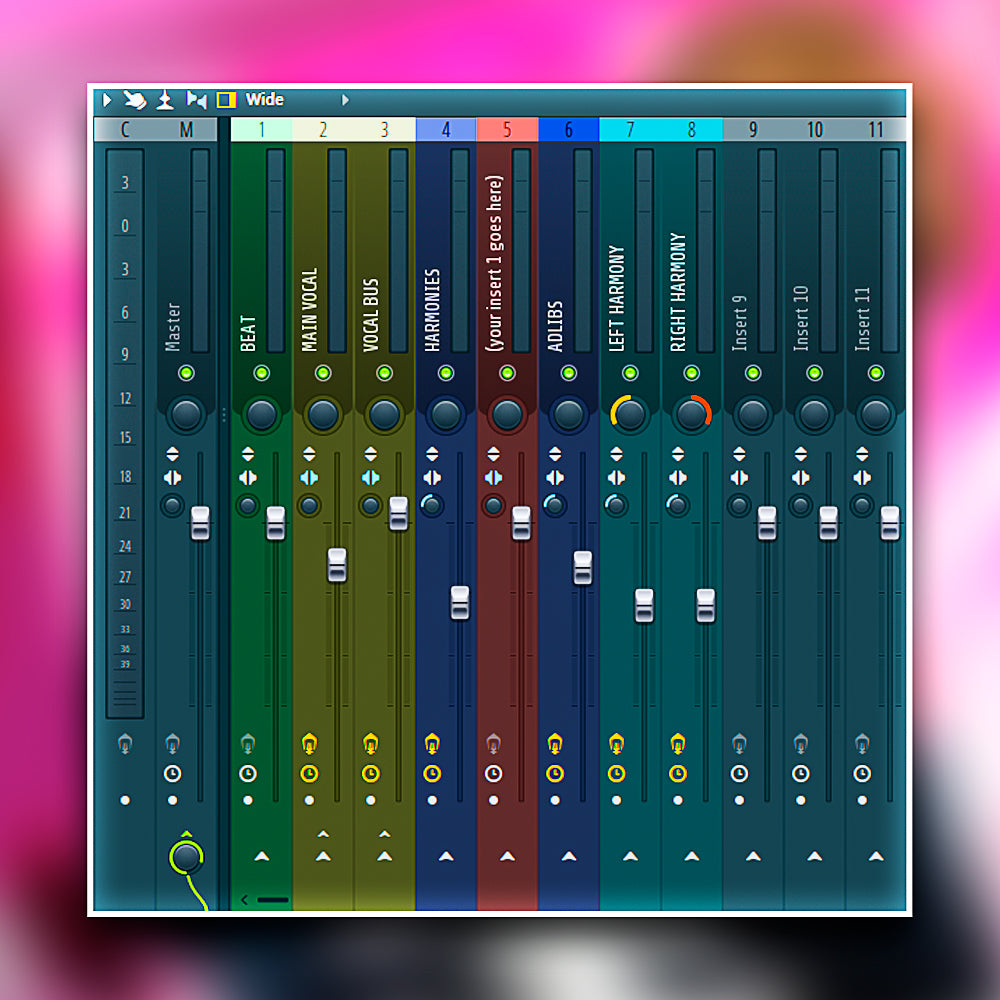Toggle FX slots enable on ADLIBS
Screen dimensions: 1000x1000
[555, 744]
